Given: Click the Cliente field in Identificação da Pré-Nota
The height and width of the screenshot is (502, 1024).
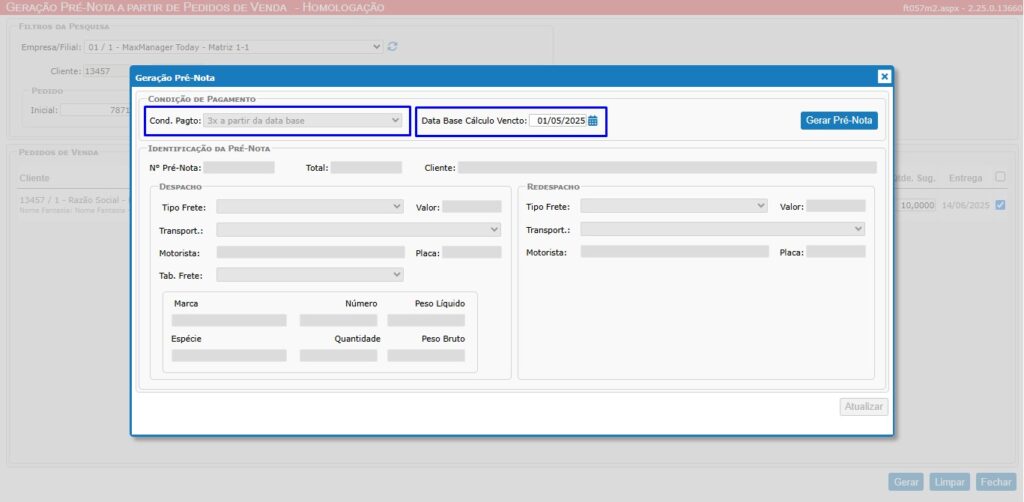Looking at the screenshot, I should [667, 168].
